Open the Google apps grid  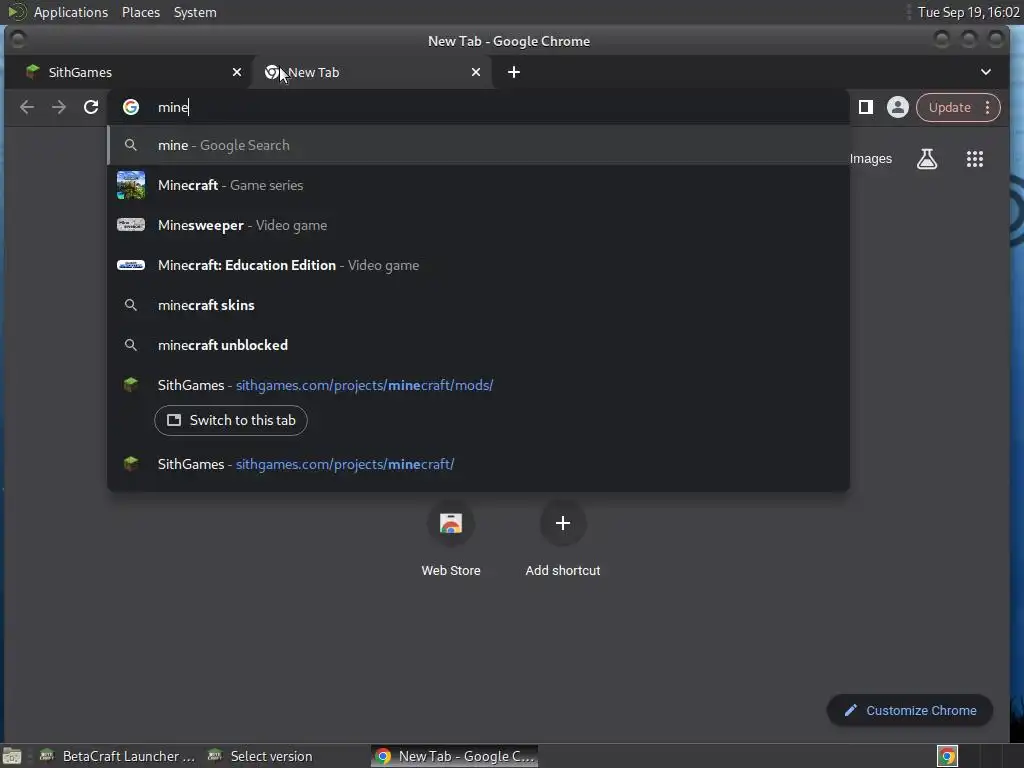[974, 159]
